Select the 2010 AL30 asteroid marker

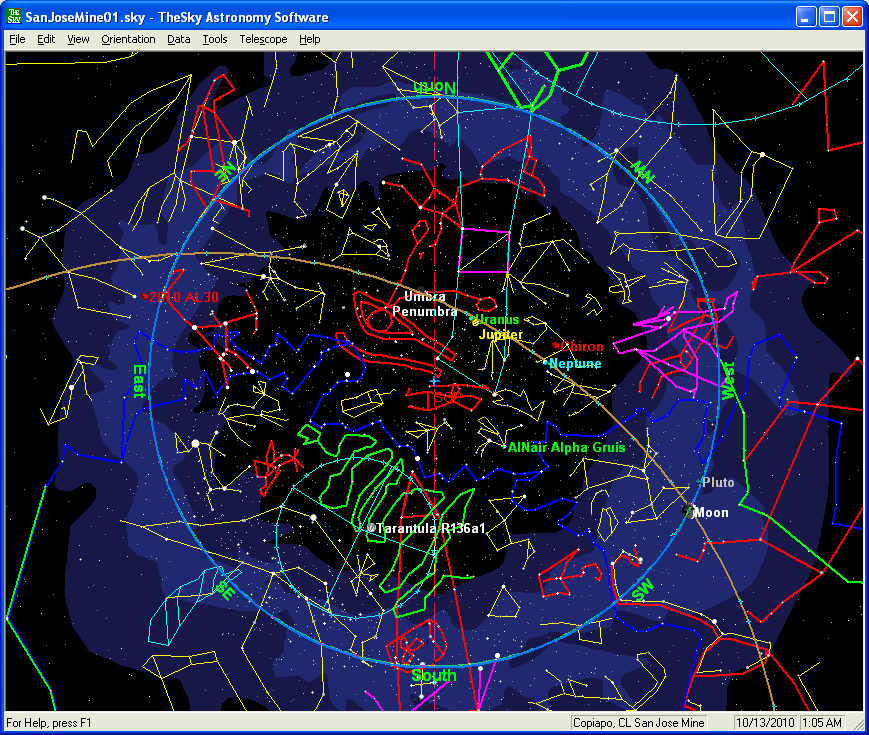(145, 297)
